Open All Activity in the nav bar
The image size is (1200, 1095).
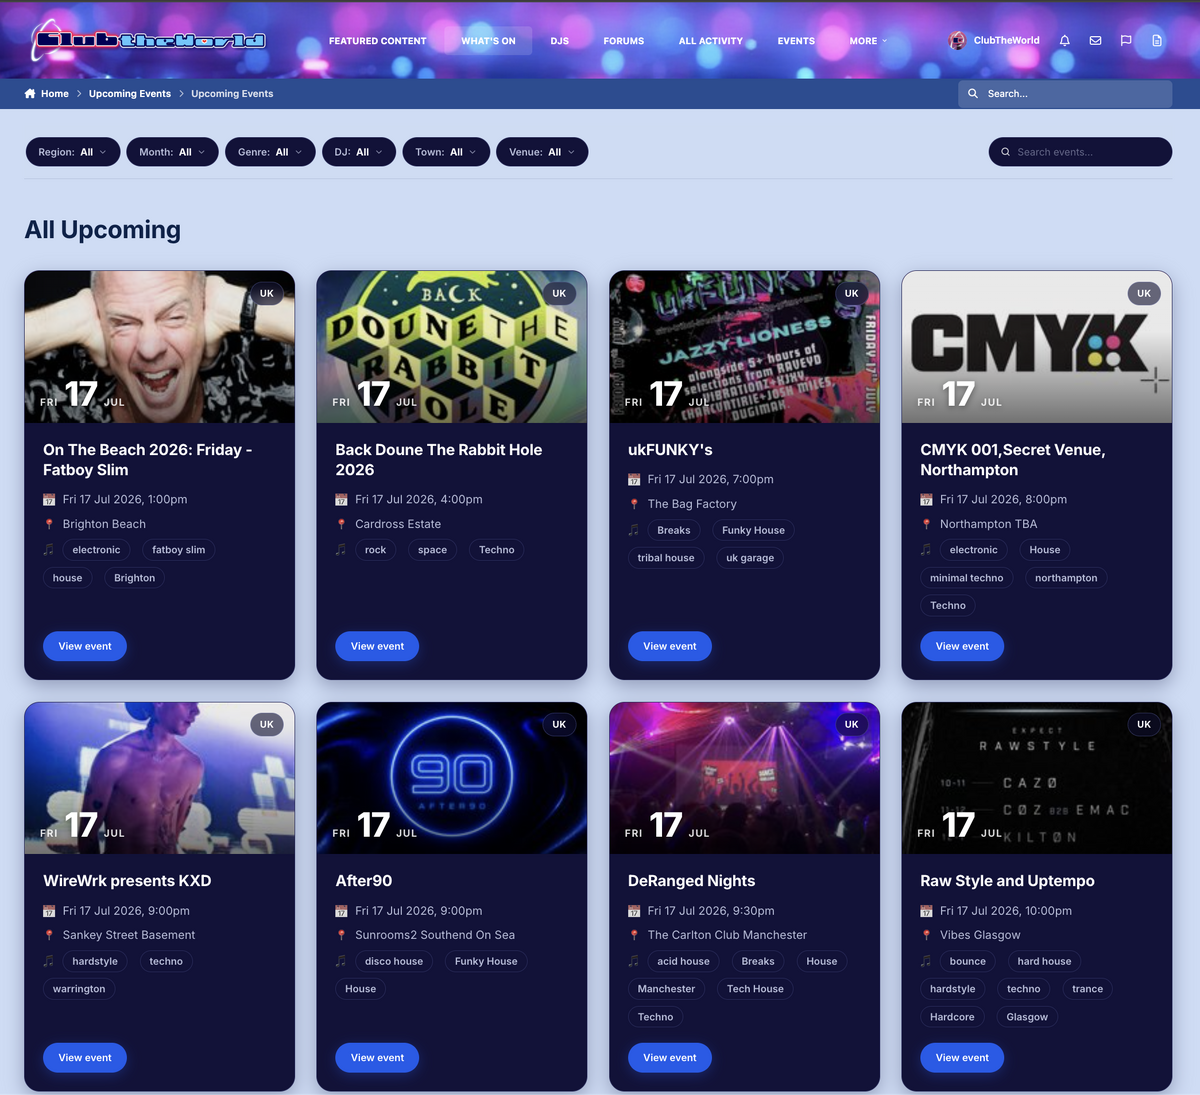coord(711,41)
